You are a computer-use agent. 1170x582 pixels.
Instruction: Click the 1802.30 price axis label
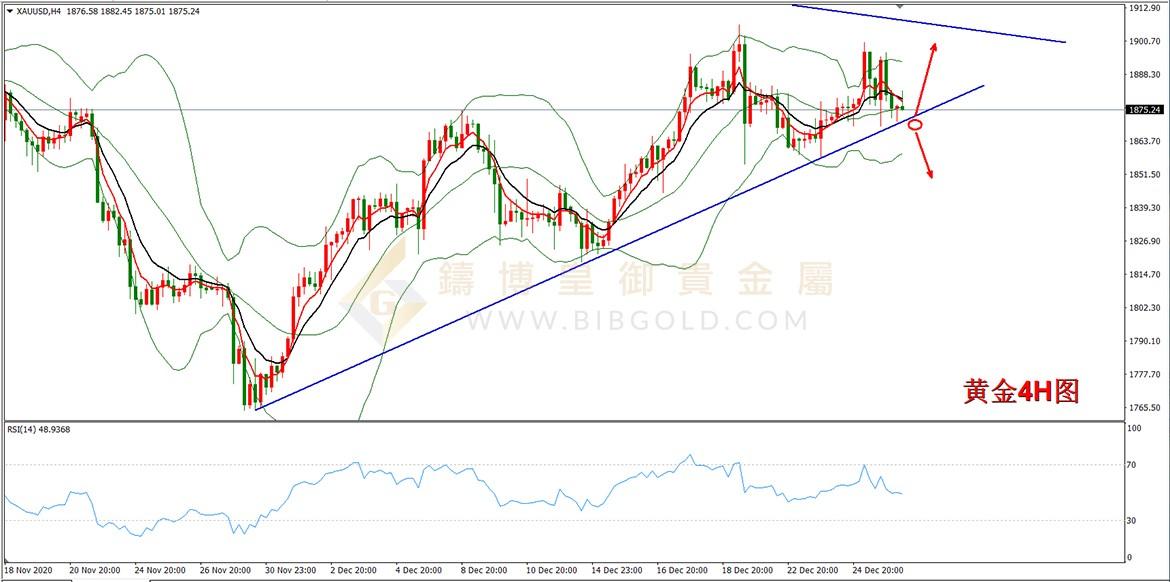pyautogui.click(x=1144, y=308)
